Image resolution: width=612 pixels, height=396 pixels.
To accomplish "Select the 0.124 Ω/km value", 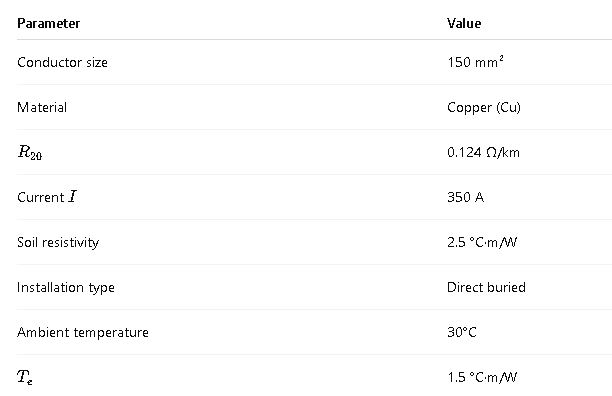I will click(x=484, y=152).
